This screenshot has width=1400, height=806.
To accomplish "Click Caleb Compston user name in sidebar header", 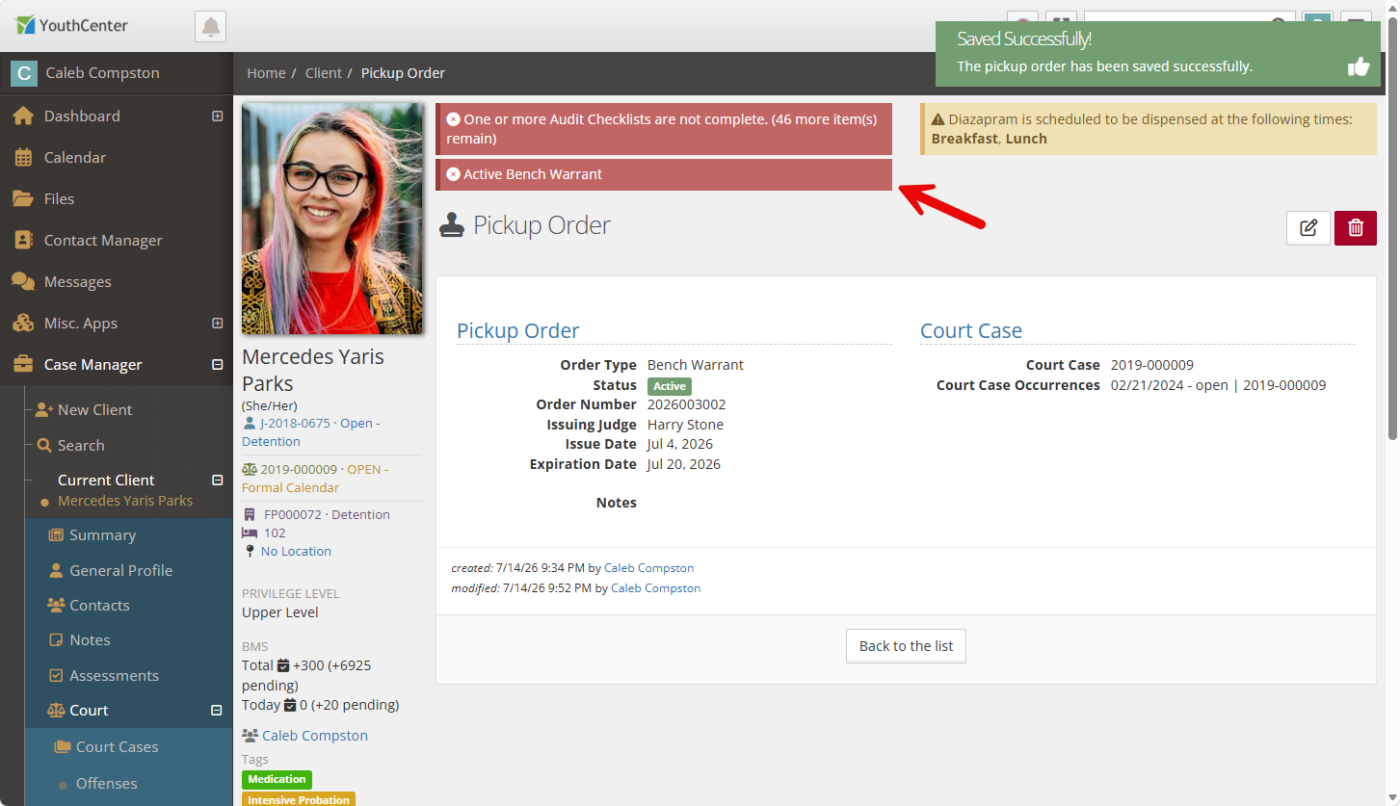I will (x=102, y=73).
